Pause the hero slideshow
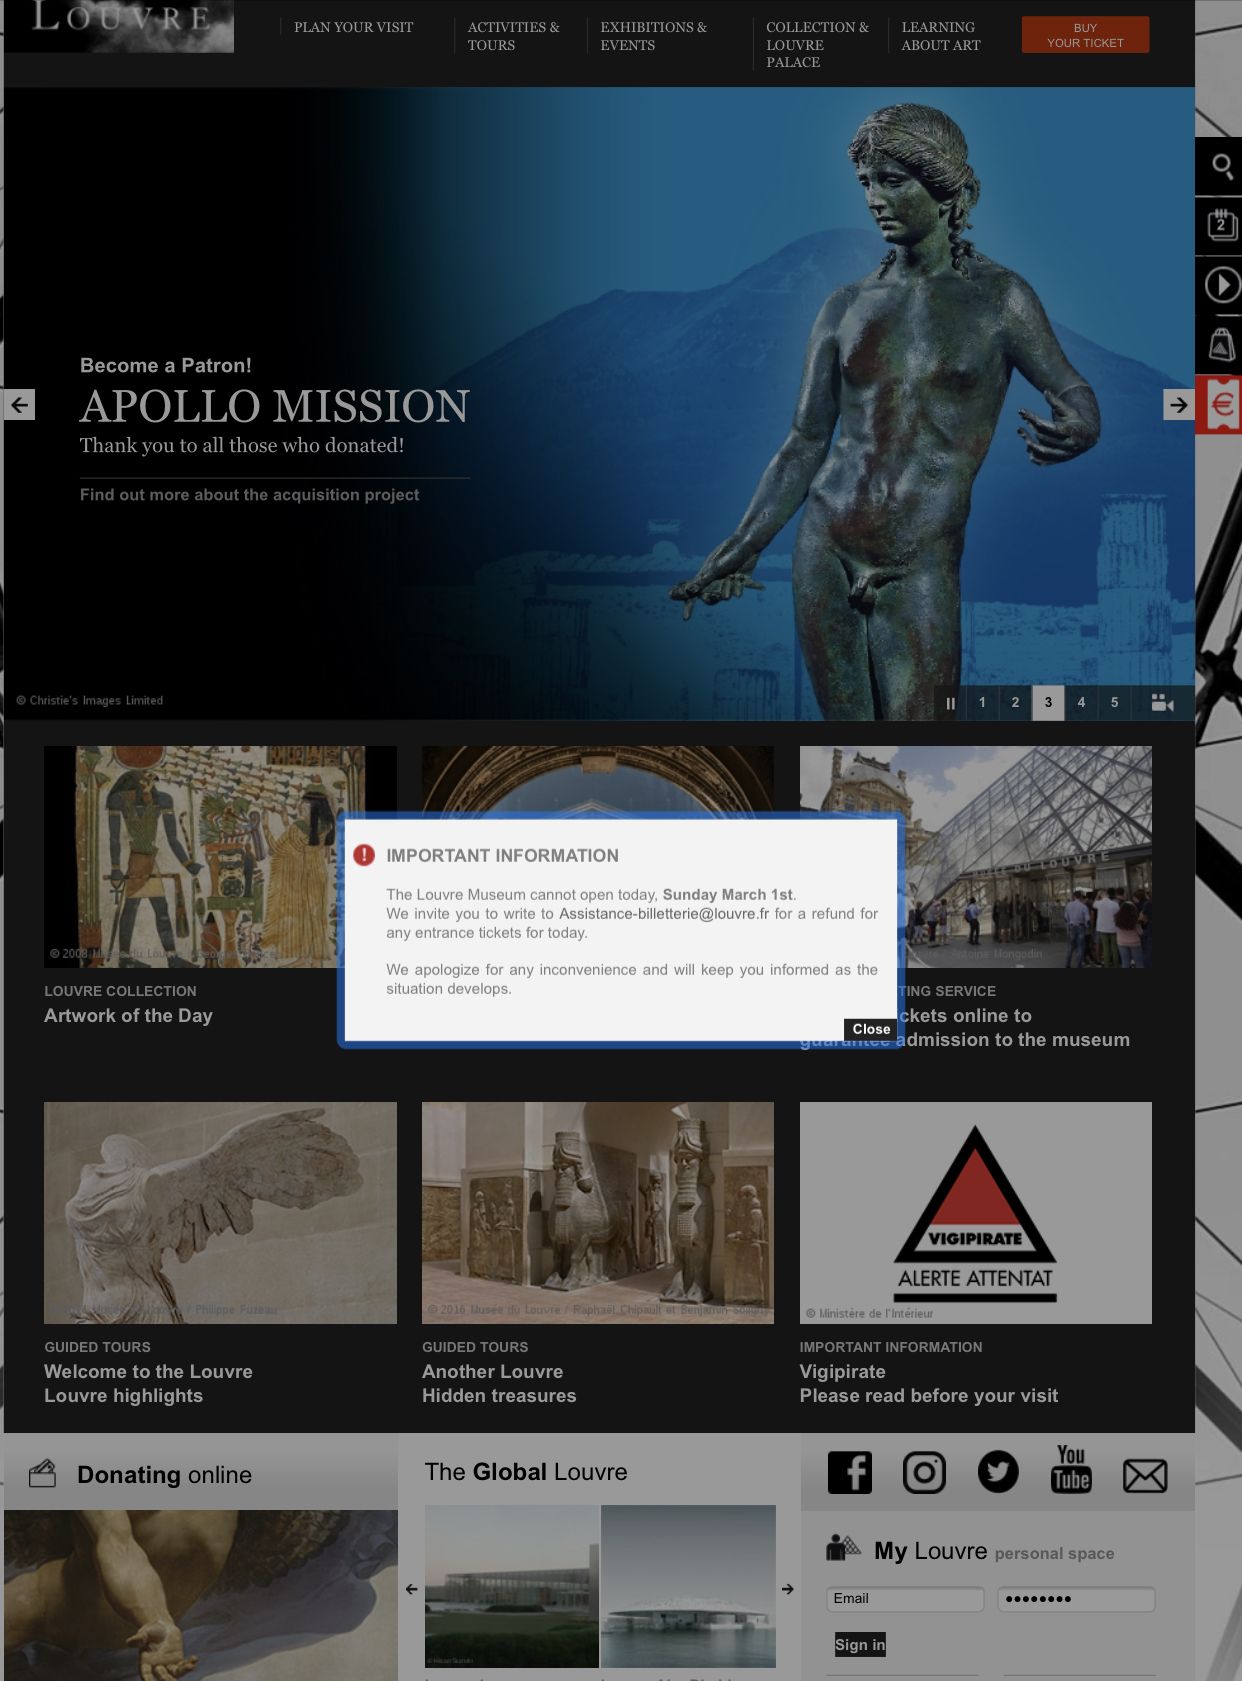The height and width of the screenshot is (1681, 1242). click(x=950, y=703)
